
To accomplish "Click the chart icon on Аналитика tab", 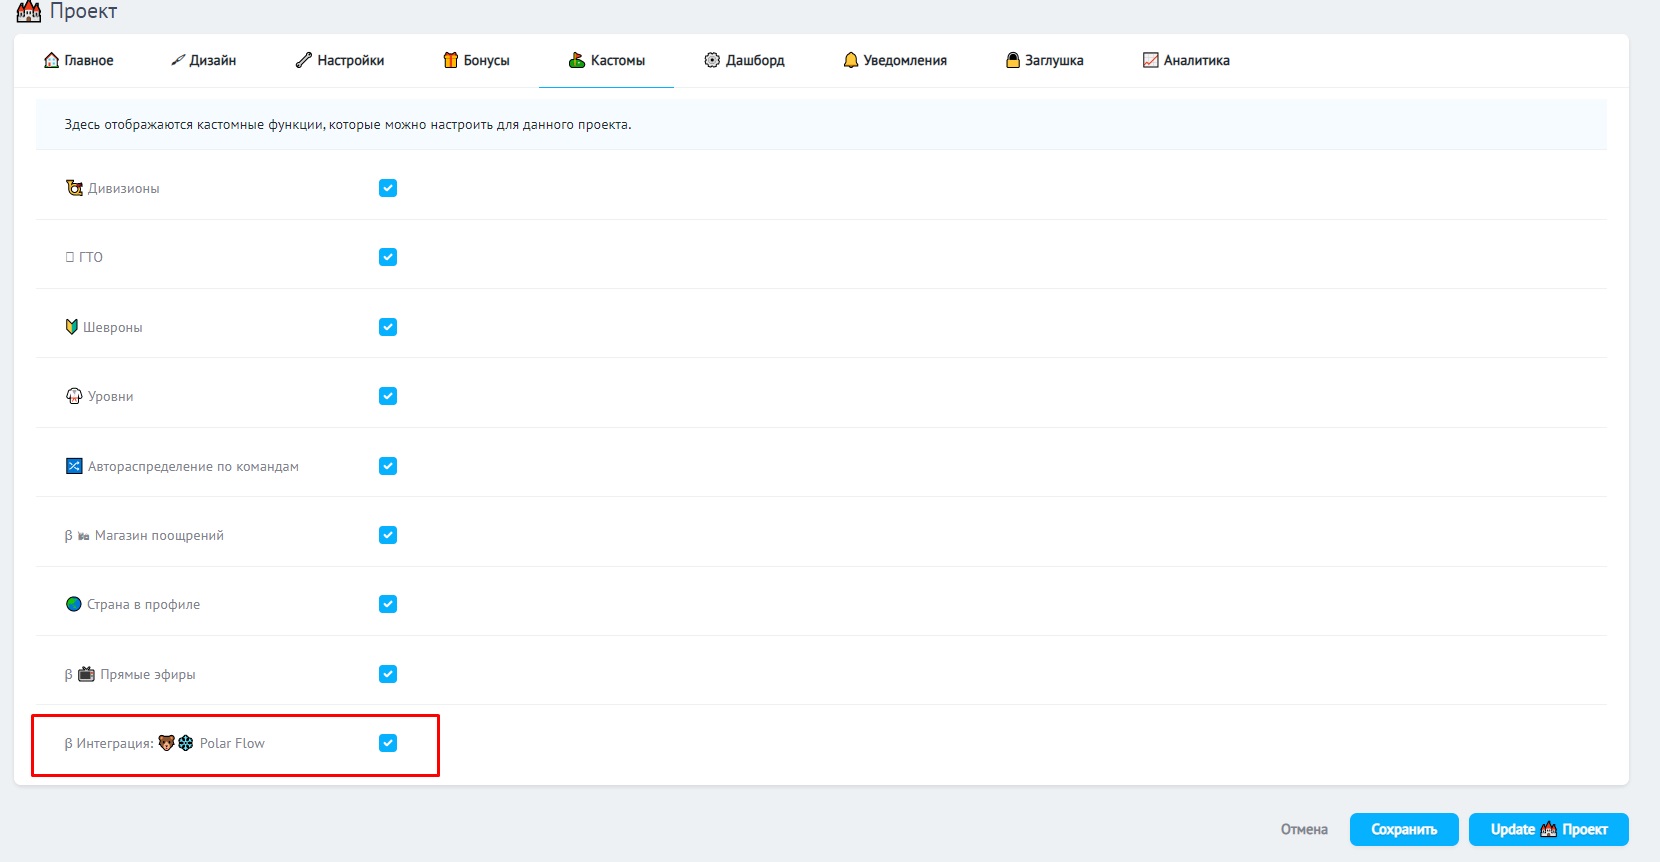I will [x=1150, y=60].
